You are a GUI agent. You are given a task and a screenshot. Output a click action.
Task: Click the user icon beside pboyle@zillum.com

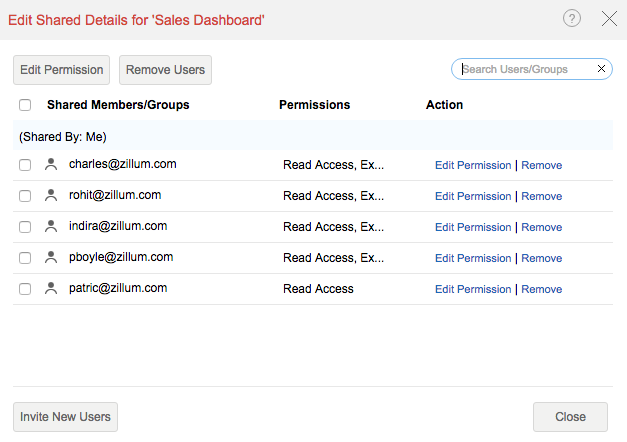51,258
